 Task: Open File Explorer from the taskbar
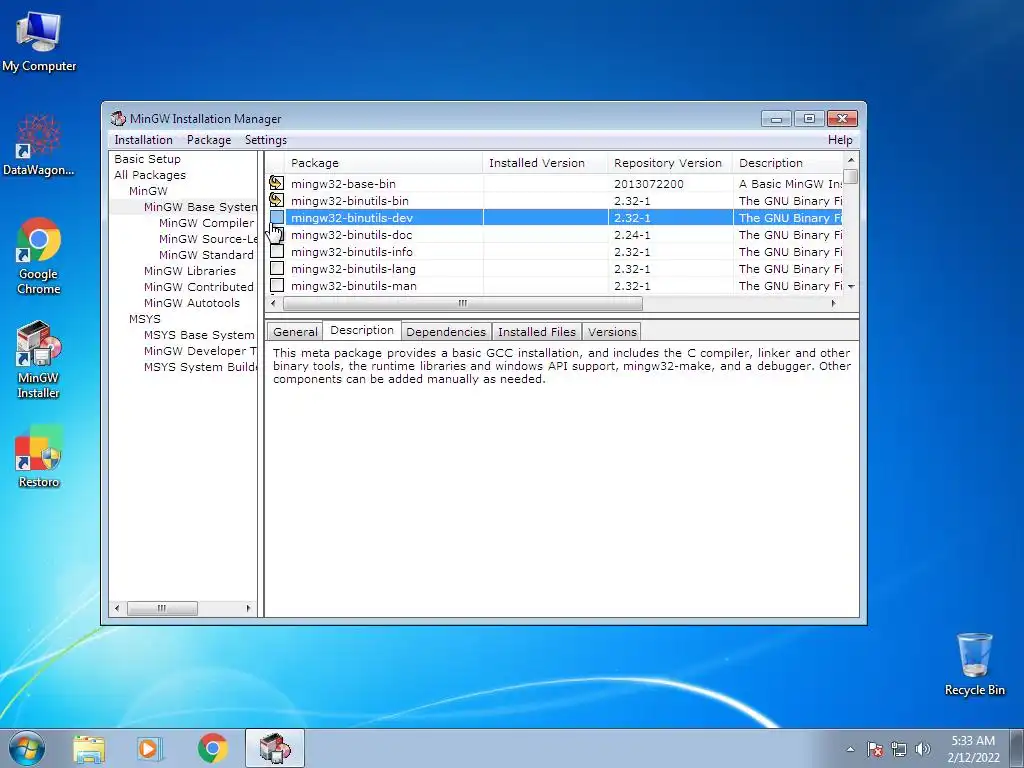[89, 748]
